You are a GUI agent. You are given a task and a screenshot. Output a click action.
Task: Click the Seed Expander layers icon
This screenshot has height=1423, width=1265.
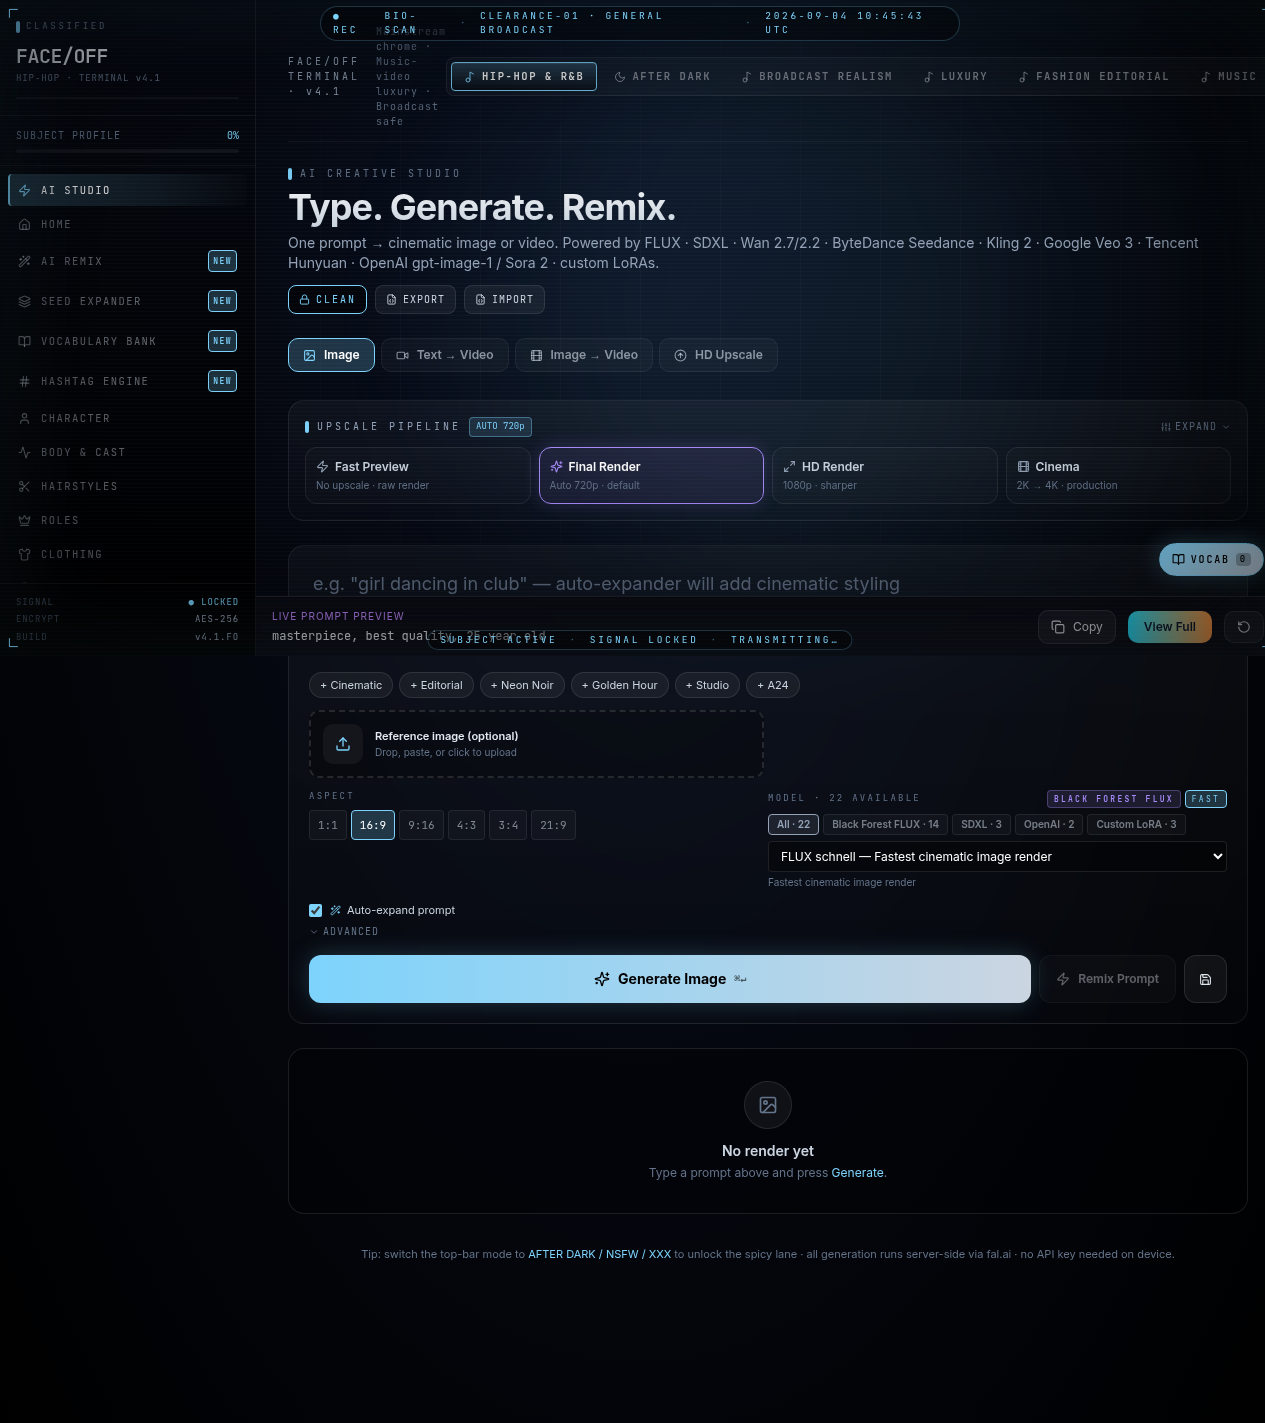coord(25,301)
